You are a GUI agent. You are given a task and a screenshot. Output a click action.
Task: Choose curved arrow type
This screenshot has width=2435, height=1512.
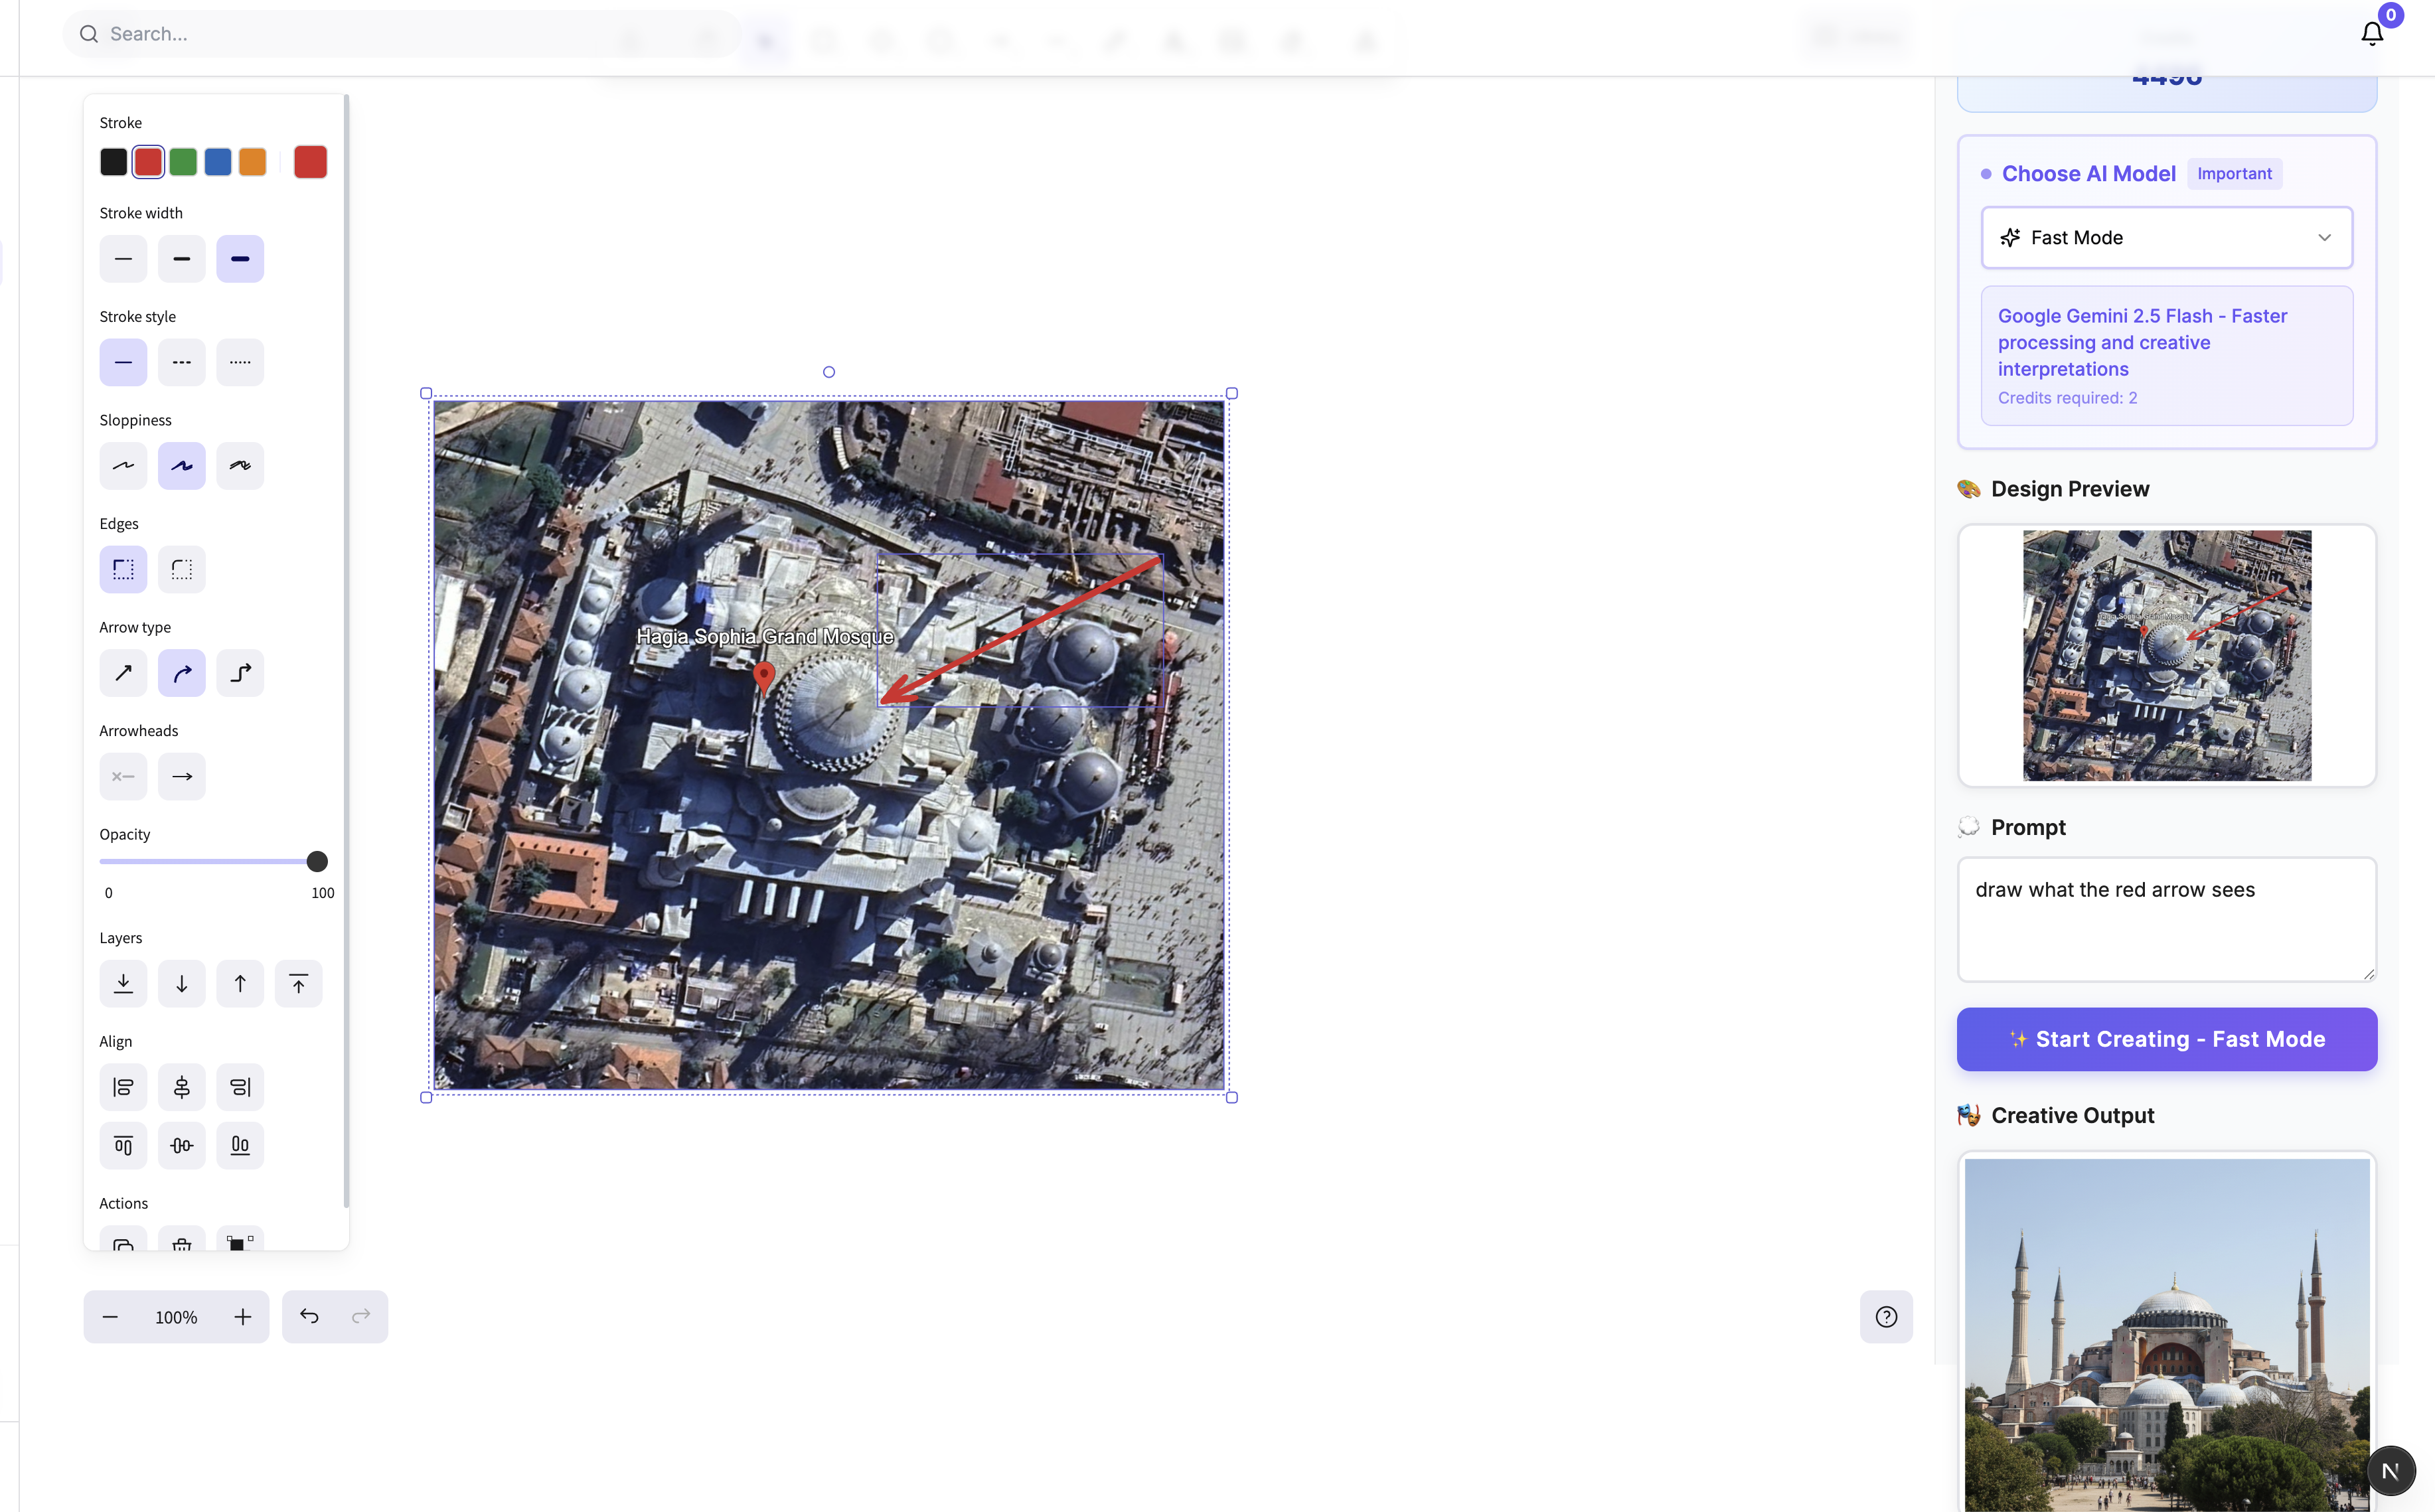pyautogui.click(x=181, y=673)
